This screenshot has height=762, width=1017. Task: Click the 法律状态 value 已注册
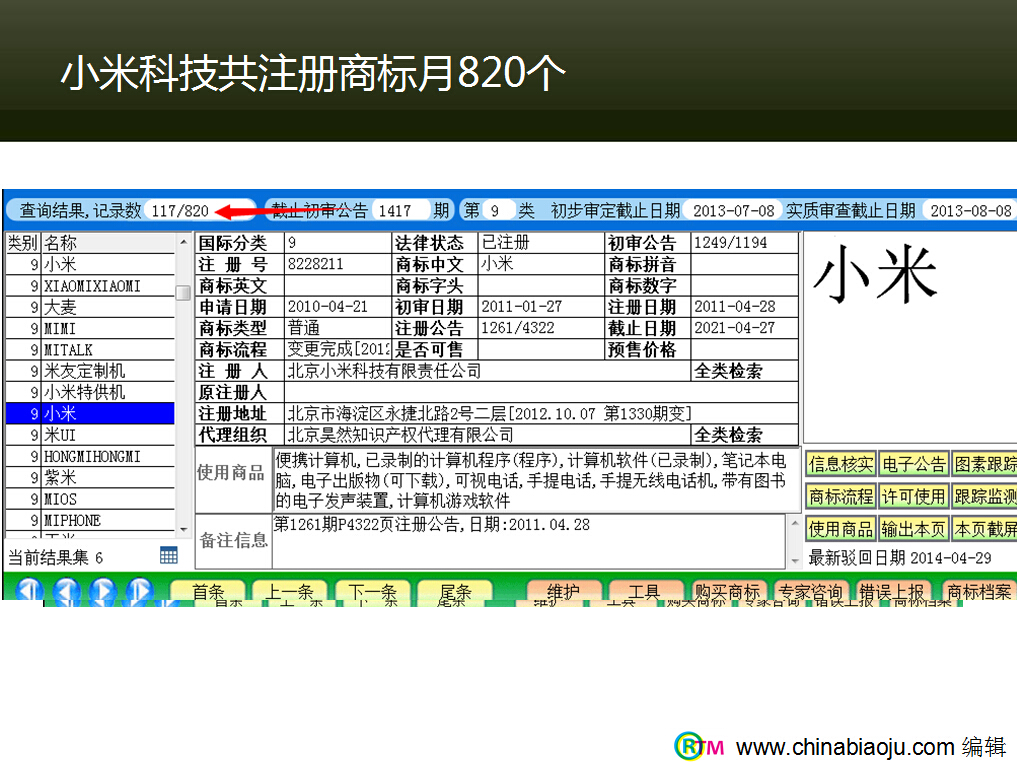(505, 243)
